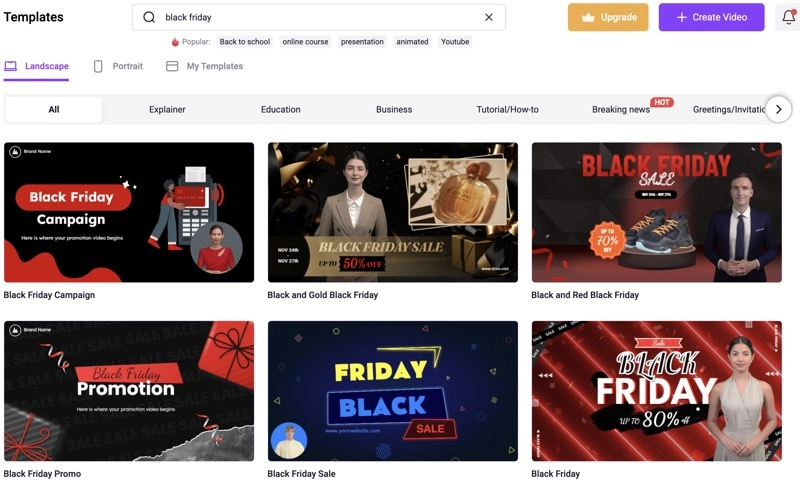Open the Black and Gold Black Friday template

pos(393,212)
